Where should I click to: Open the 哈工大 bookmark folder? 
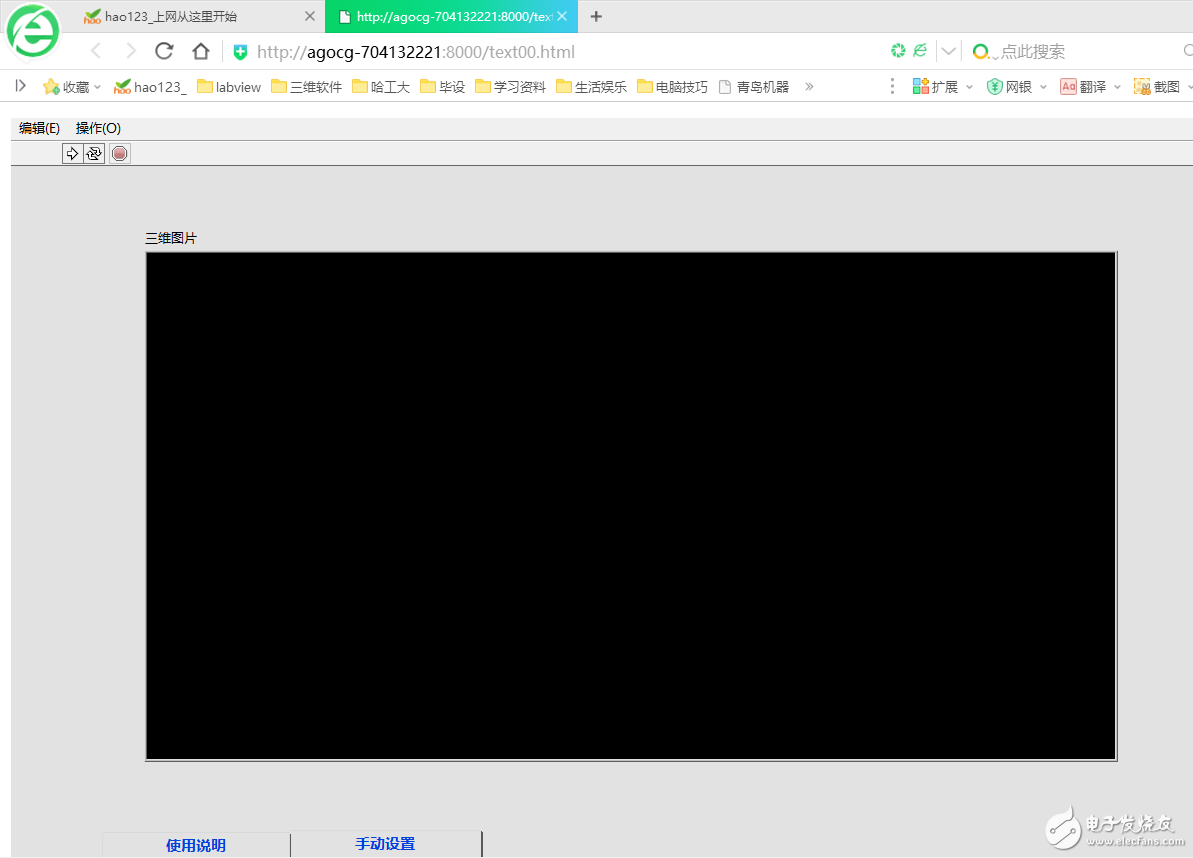point(381,87)
